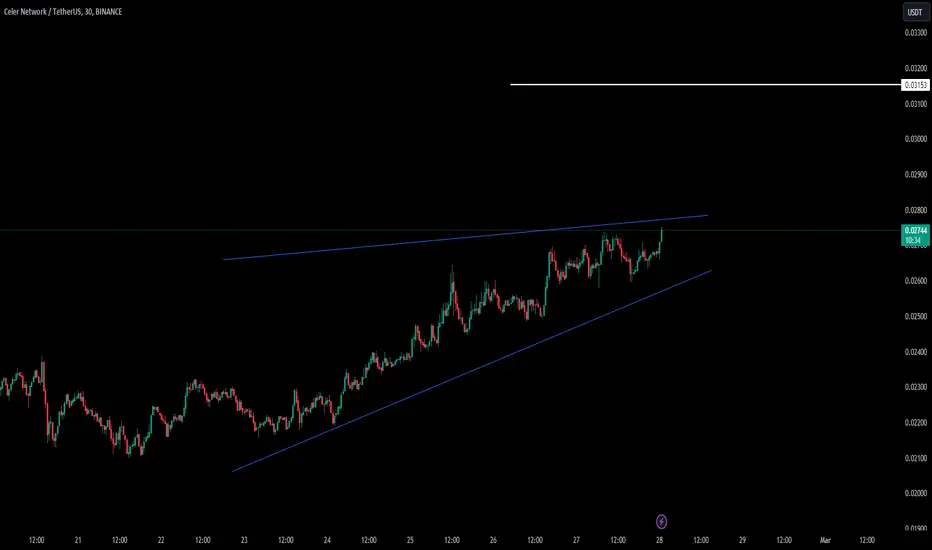Viewport: 932px width, 550px height.
Task: Click the 0.03100 price axis label
Action: tap(915, 104)
